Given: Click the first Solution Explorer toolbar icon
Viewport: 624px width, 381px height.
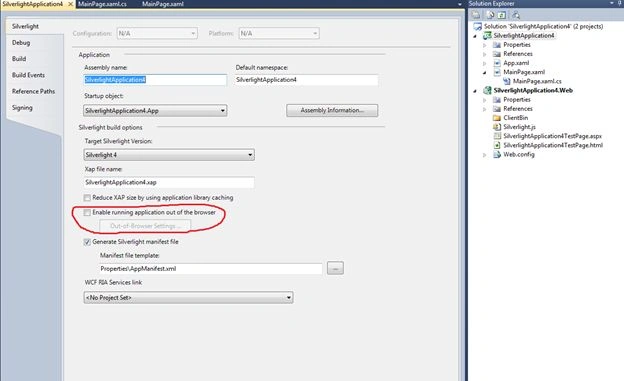Looking at the screenshot, I should [476, 15].
